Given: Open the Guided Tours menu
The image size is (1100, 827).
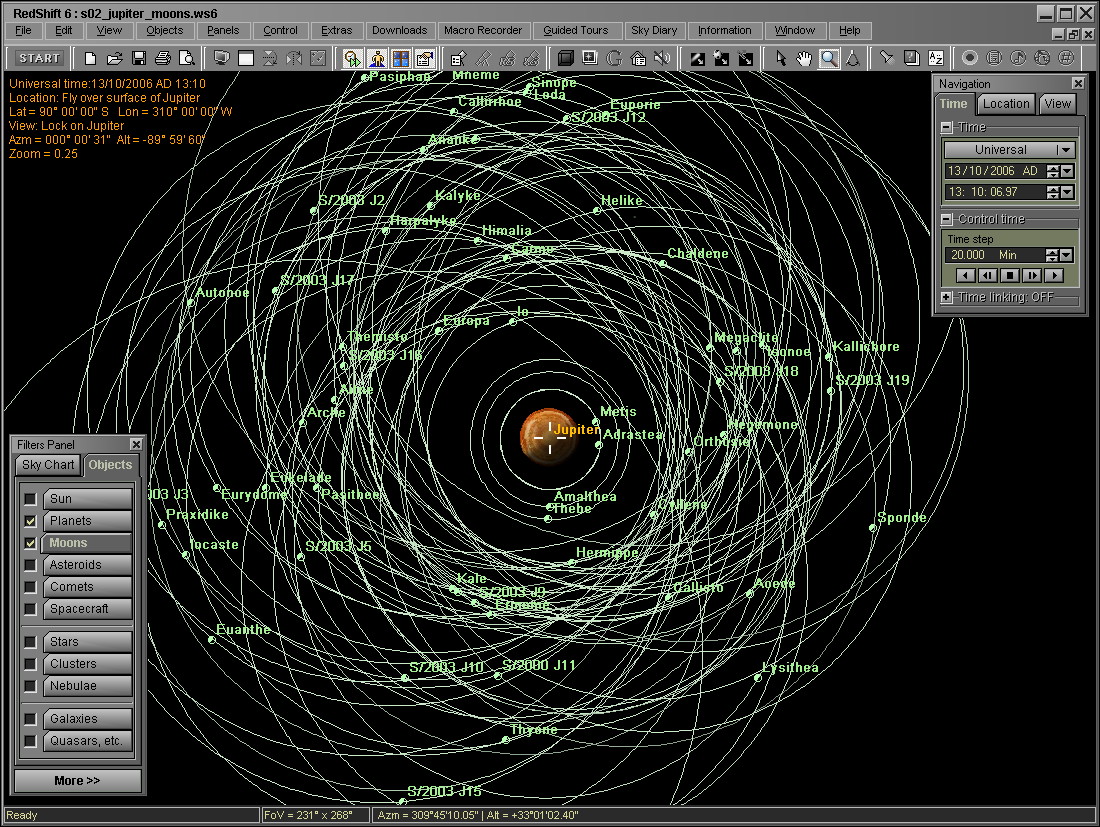Looking at the screenshot, I should pyautogui.click(x=575, y=31).
